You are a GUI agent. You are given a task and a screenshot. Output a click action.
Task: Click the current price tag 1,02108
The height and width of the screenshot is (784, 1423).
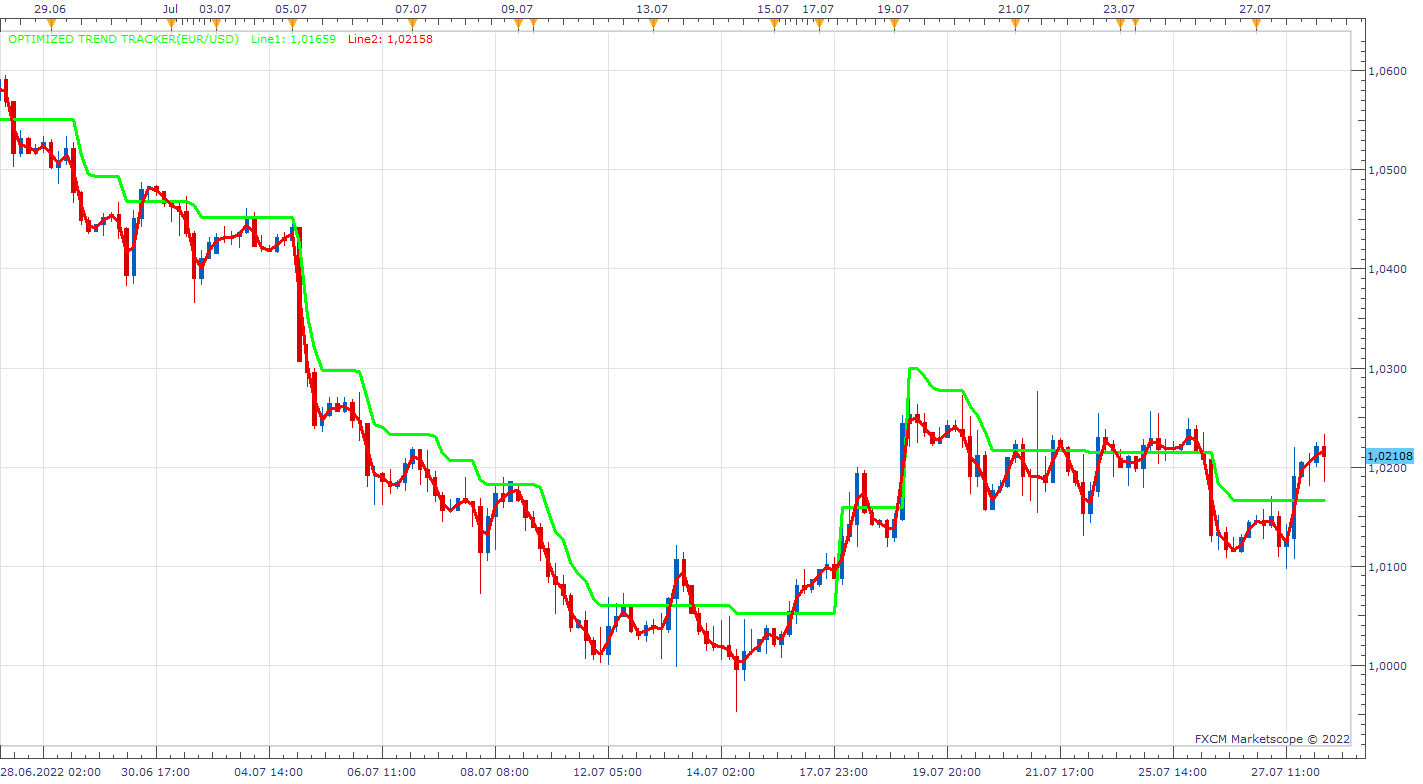click(x=1389, y=457)
